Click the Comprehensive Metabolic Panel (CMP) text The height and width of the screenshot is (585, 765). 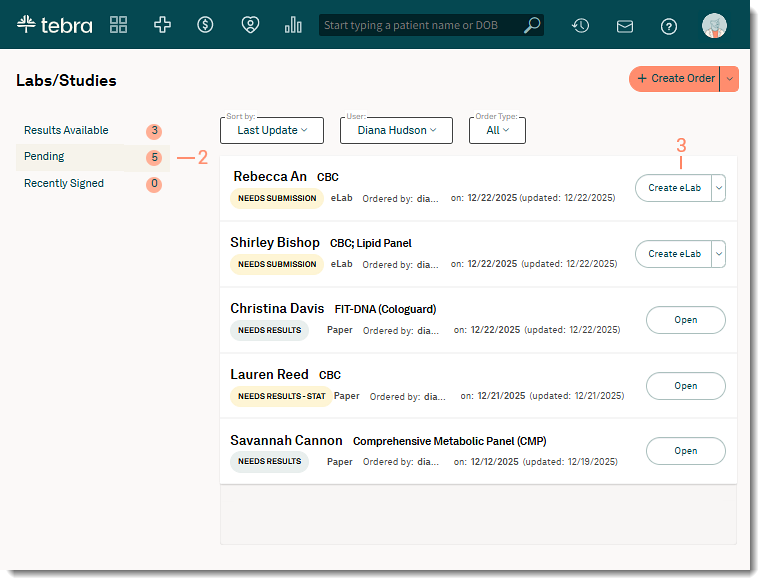point(449,441)
